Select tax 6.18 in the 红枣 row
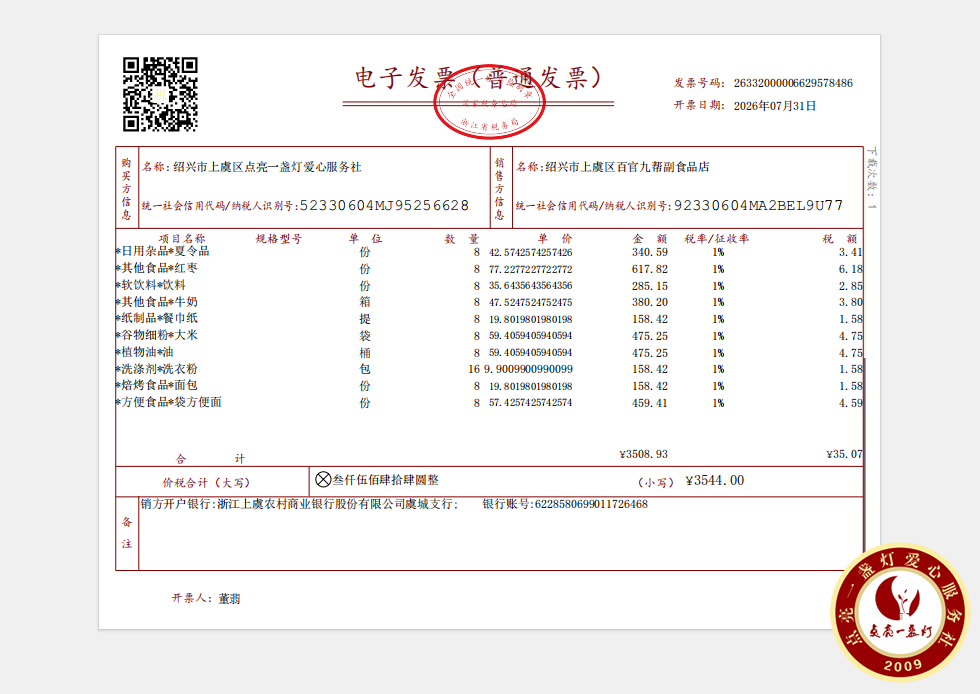Viewport: 980px width, 694px height. click(851, 269)
